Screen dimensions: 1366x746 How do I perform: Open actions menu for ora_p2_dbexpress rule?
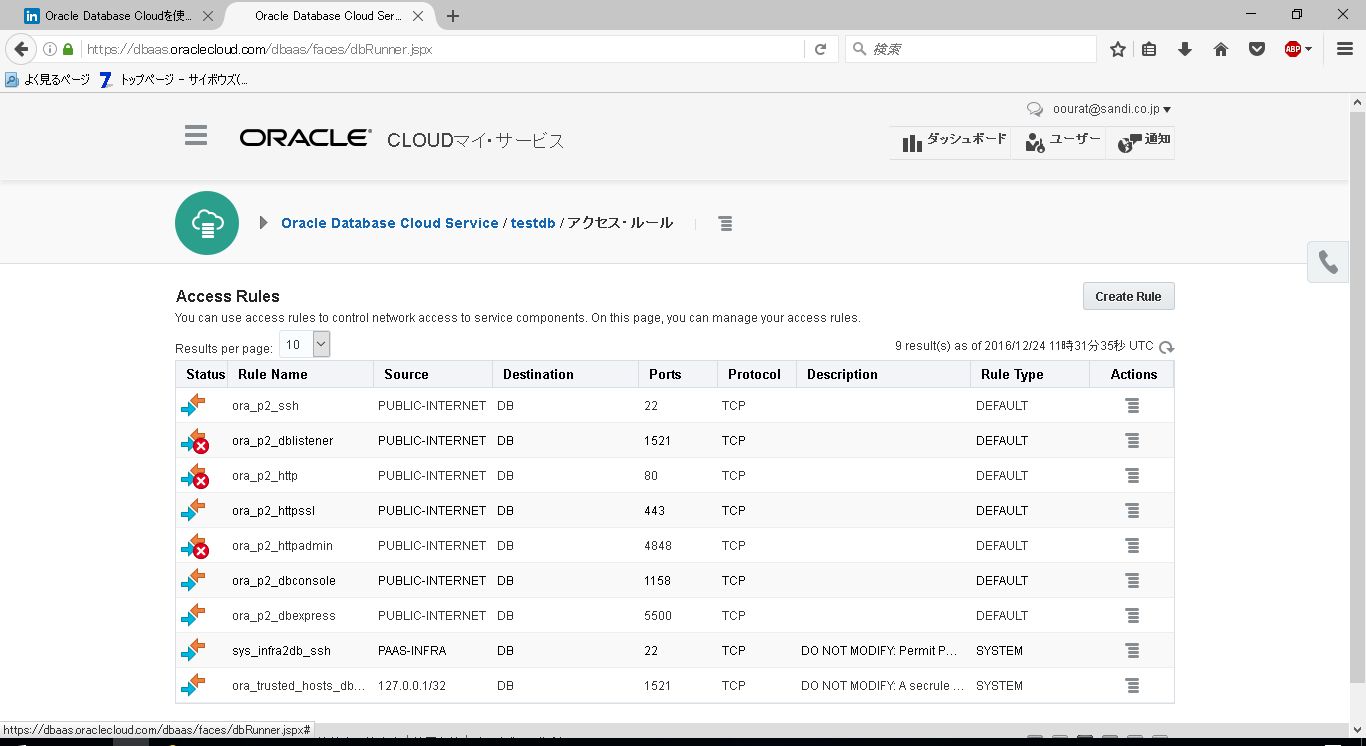pyautogui.click(x=1132, y=616)
